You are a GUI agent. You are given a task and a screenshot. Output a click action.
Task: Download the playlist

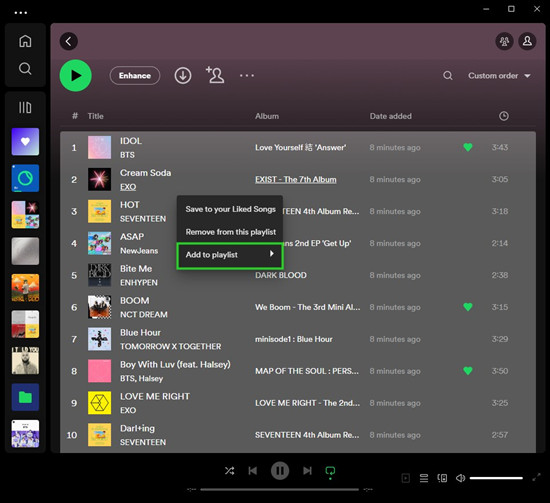pyautogui.click(x=183, y=75)
